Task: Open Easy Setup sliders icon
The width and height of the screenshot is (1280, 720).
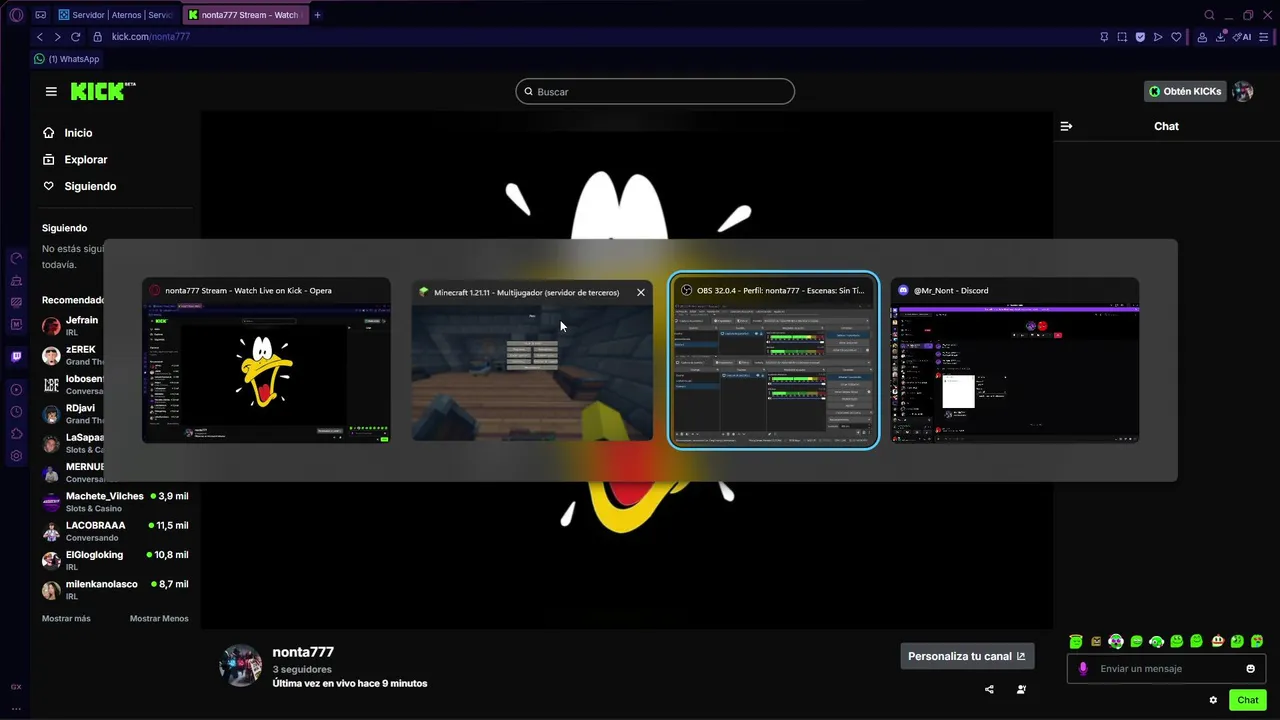Action: (x=1265, y=37)
